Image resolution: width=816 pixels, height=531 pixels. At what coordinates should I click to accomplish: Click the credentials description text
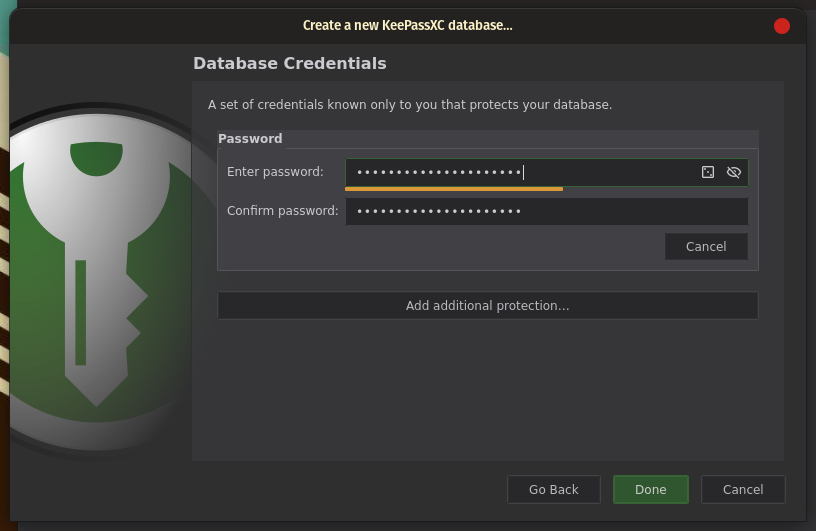[410, 105]
